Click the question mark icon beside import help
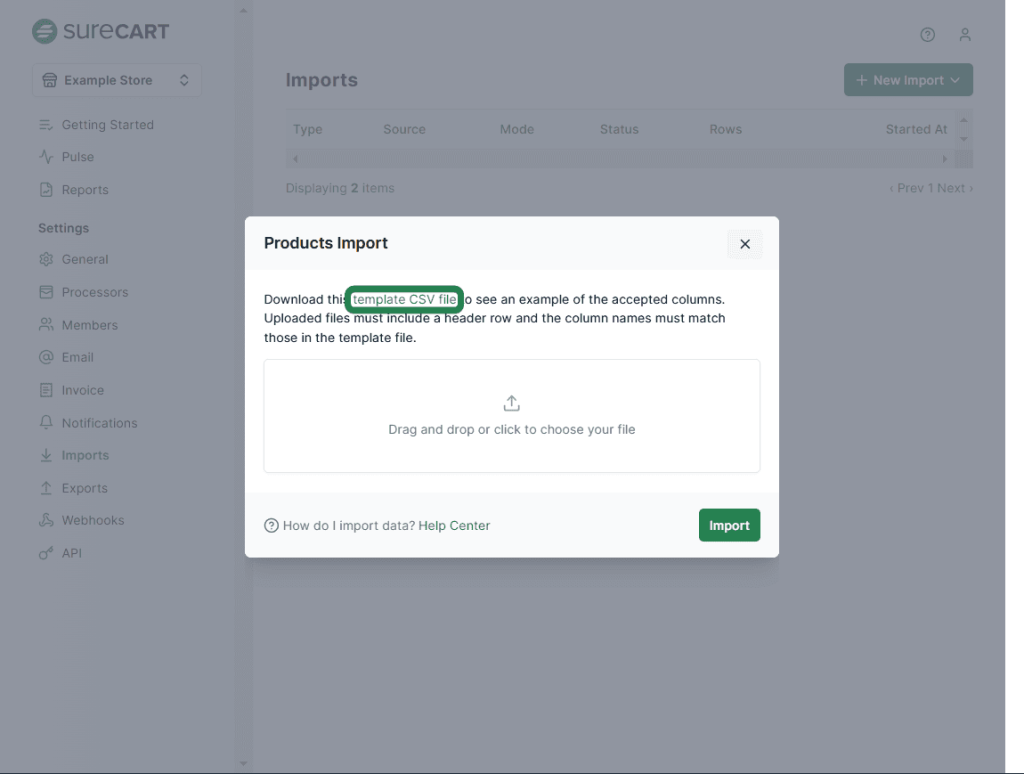The height and width of the screenshot is (774, 1024). tap(271, 526)
